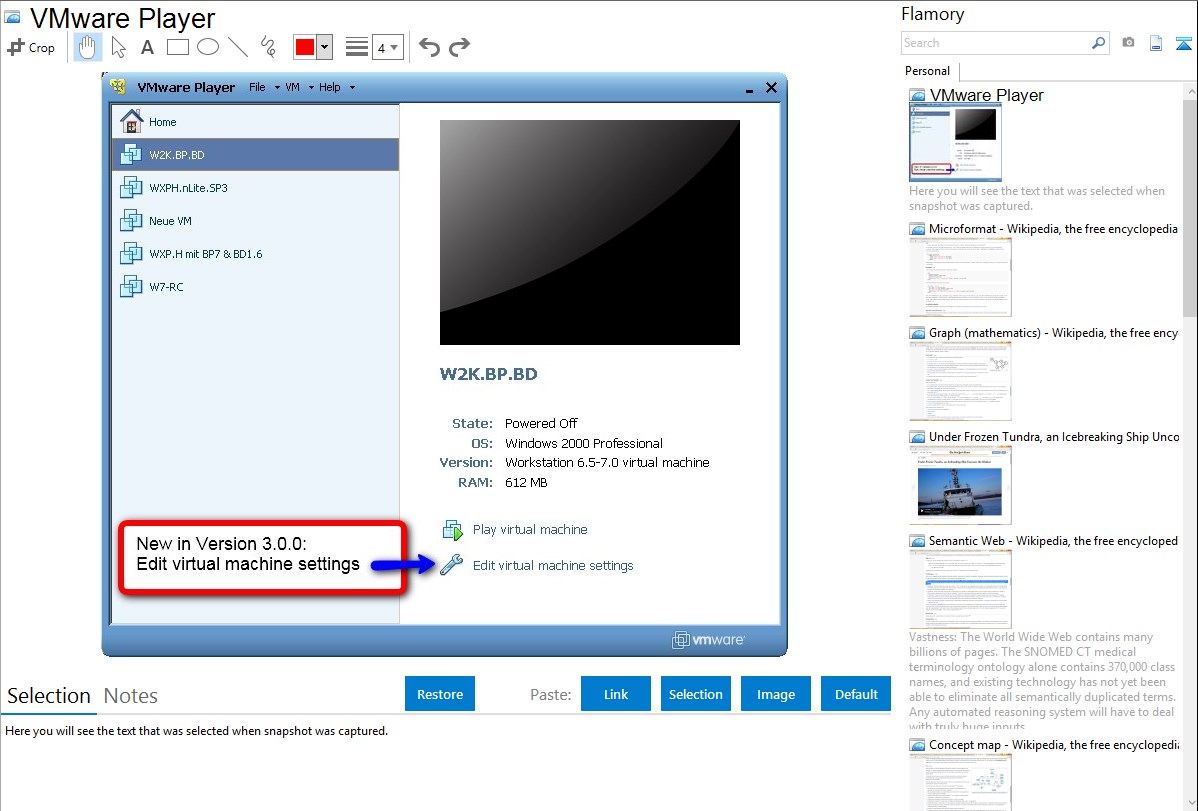The width and height of the screenshot is (1198, 811).
Task: Click the camera capture icon
Action: 1128,43
